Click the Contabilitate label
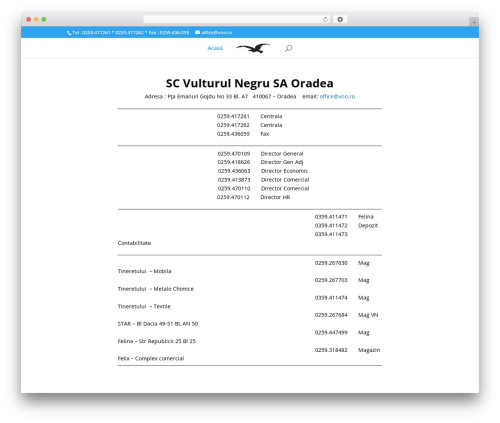500x423 pixels. (x=134, y=243)
